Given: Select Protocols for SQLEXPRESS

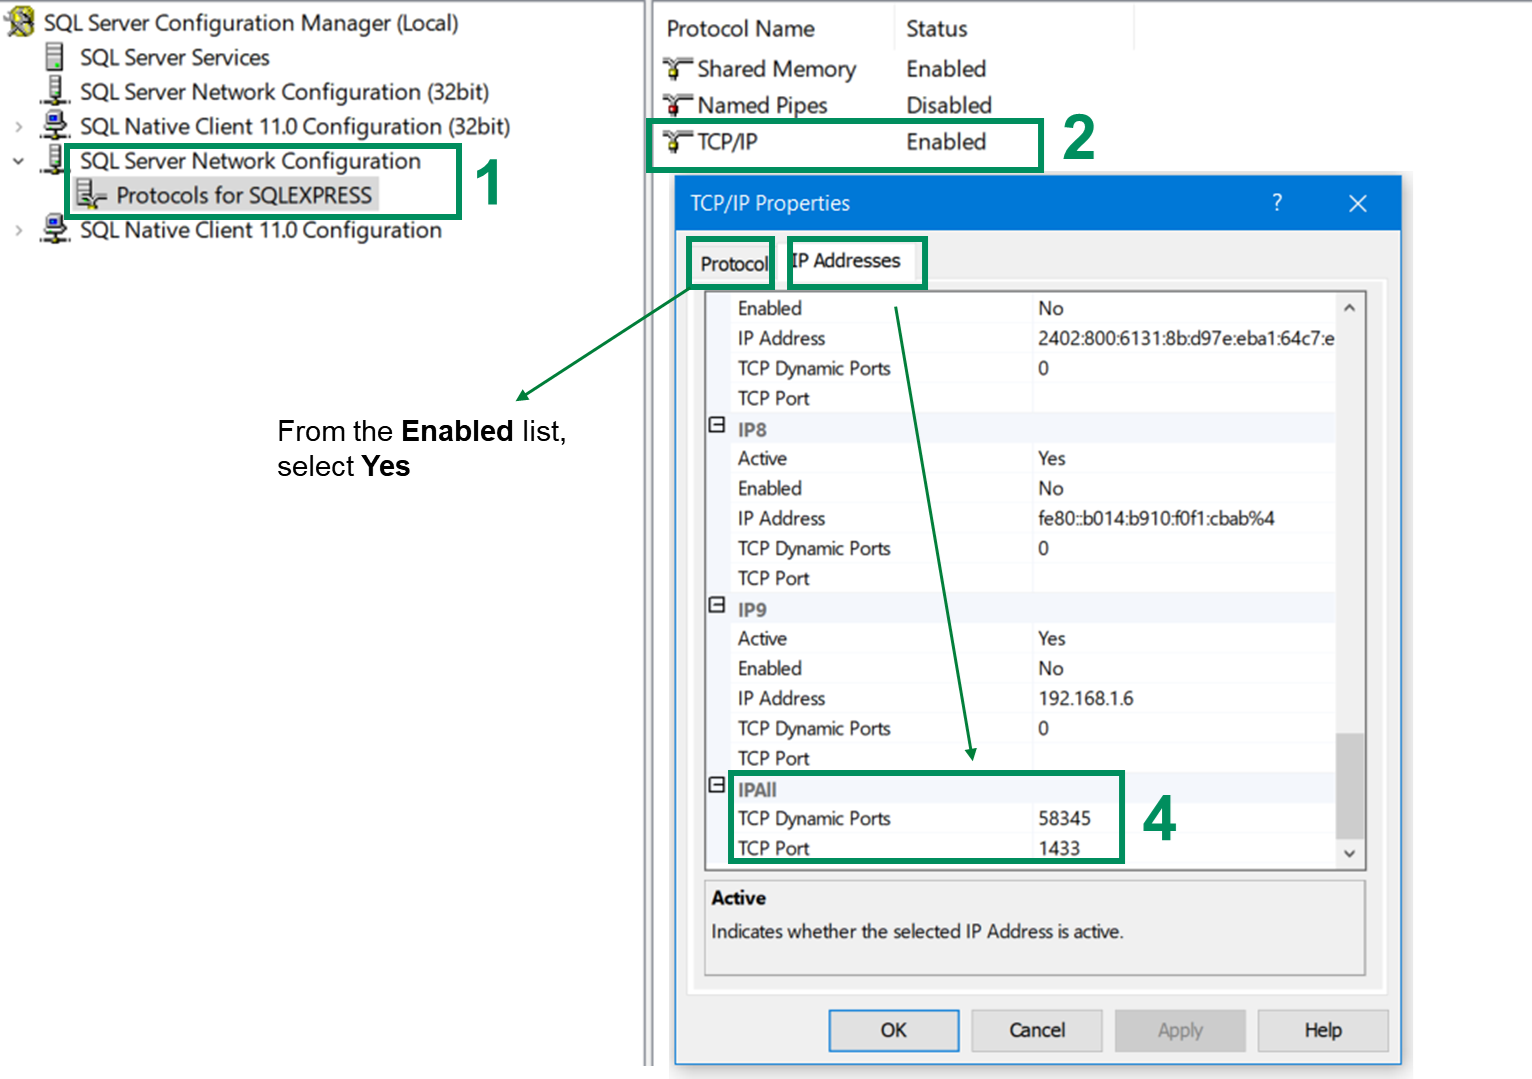Looking at the screenshot, I should click(244, 195).
